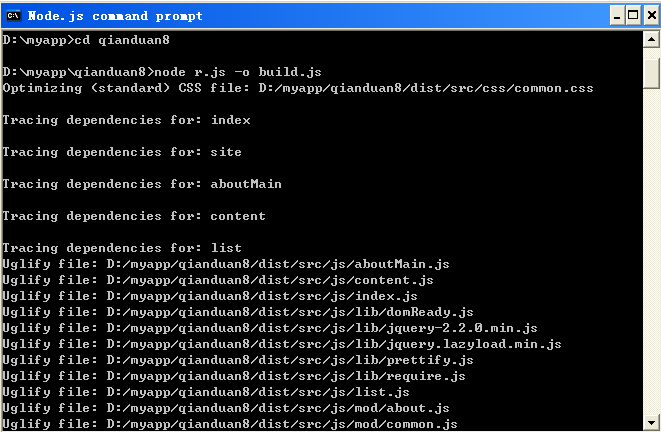Click the Uglify file prettify.js line
Screen dimensions: 661x432
(238, 360)
